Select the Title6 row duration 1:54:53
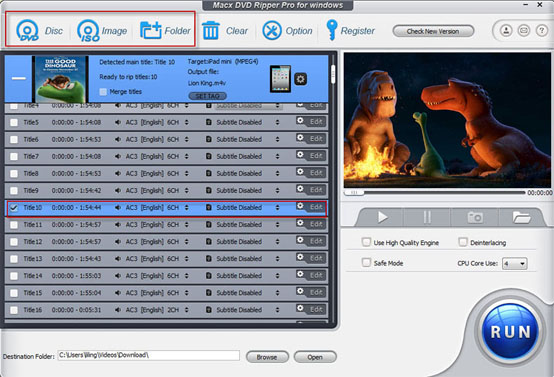Screen dimensions: 554x377 pyautogui.click(x=76, y=139)
